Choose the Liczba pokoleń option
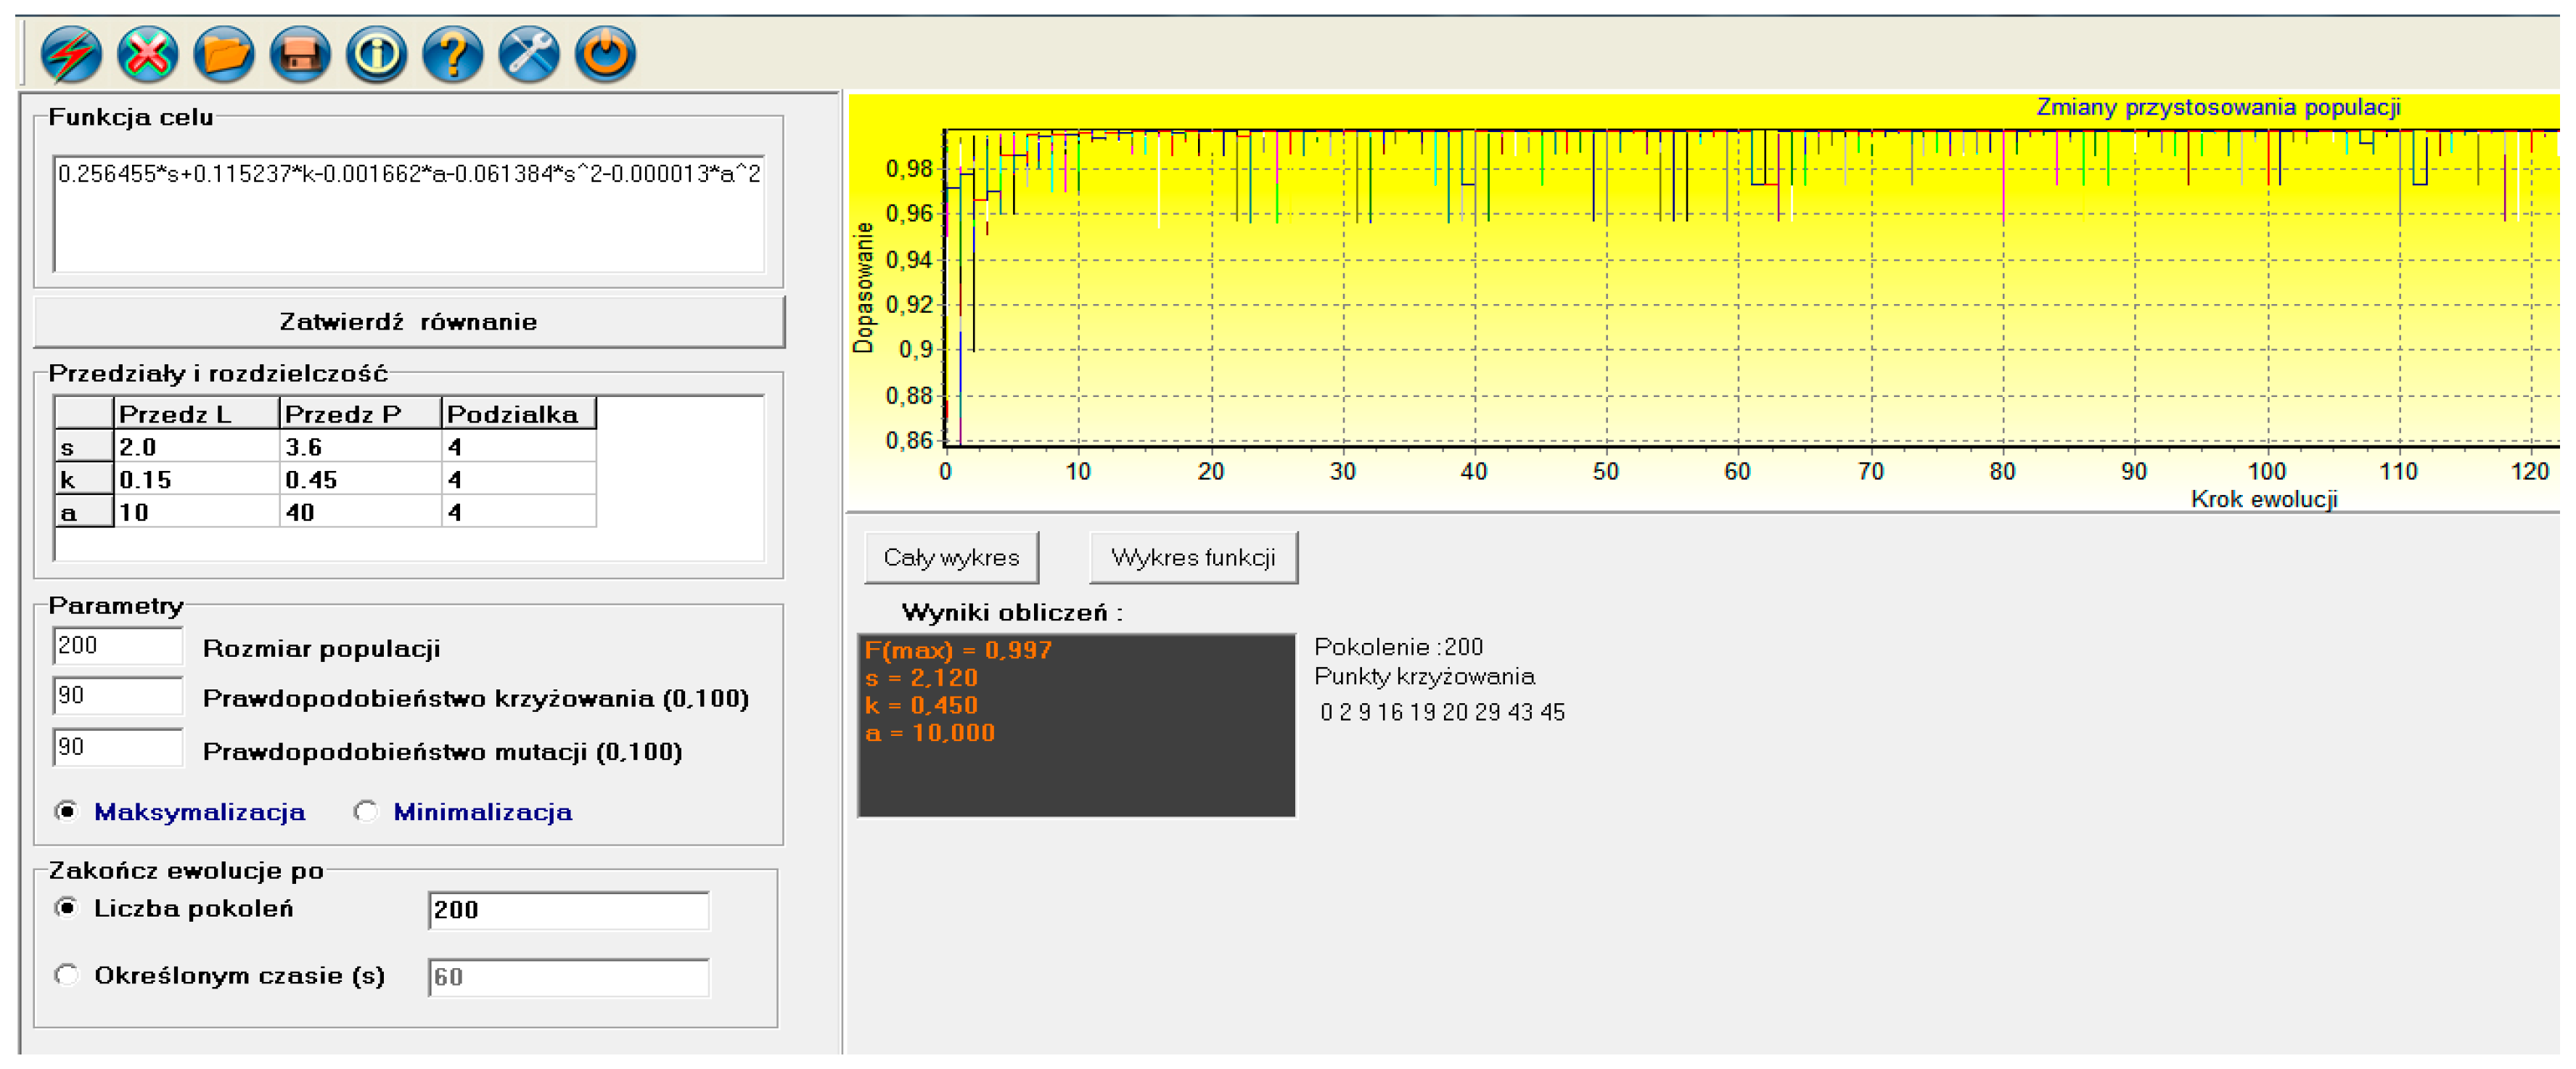The image size is (2576, 1069). point(67,909)
